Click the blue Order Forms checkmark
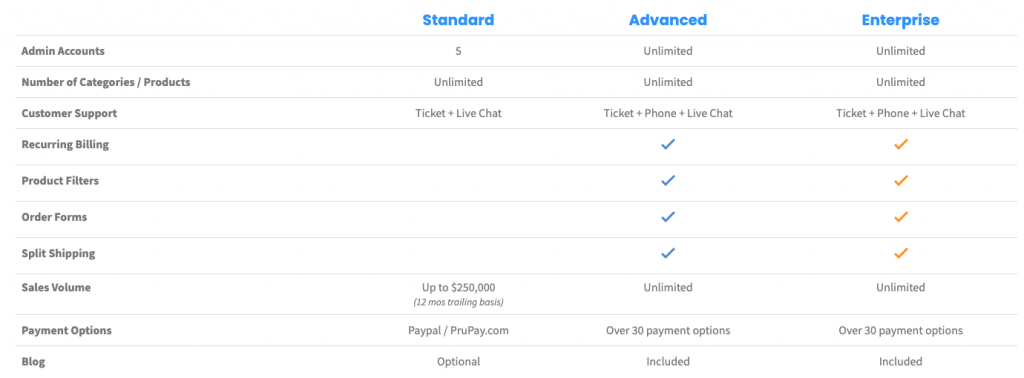This screenshot has width=1024, height=378. [x=667, y=217]
